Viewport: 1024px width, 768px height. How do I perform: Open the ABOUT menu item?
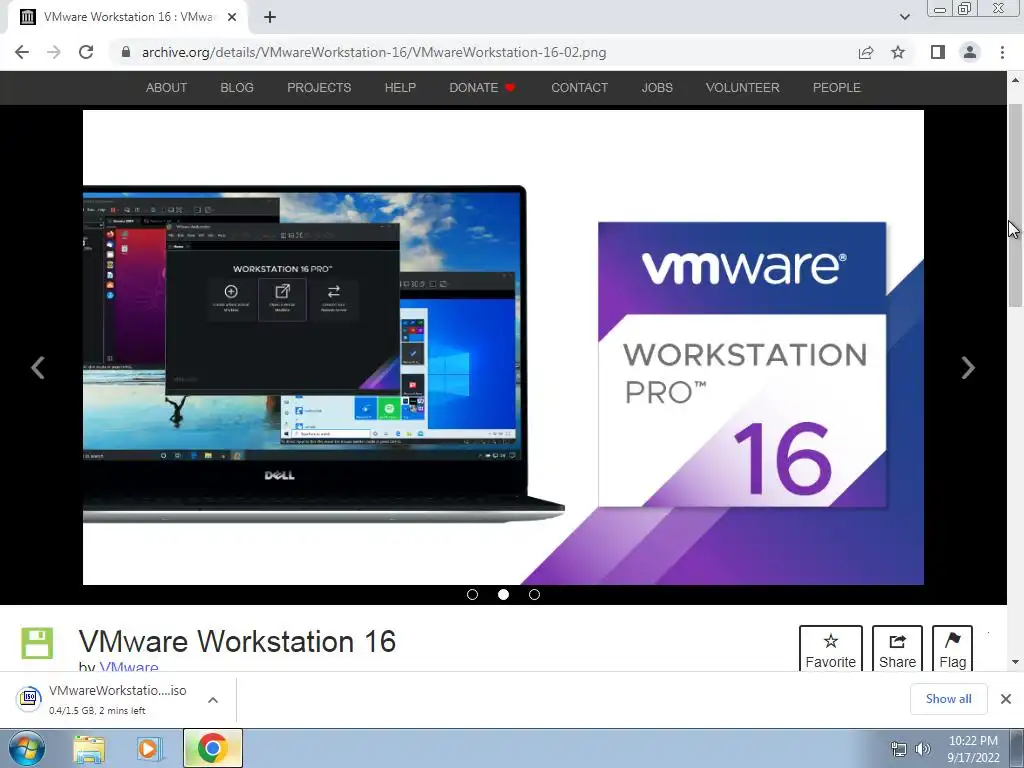coord(166,88)
